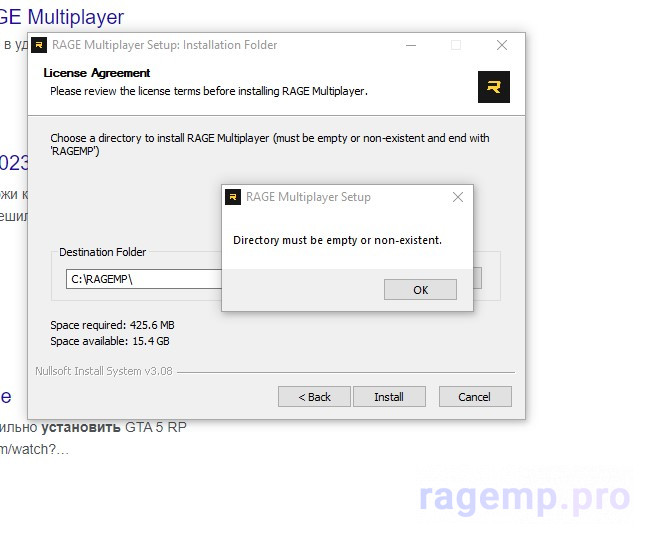This screenshot has width=646, height=539.
Task: Minimize the installer window
Action: click(x=411, y=45)
